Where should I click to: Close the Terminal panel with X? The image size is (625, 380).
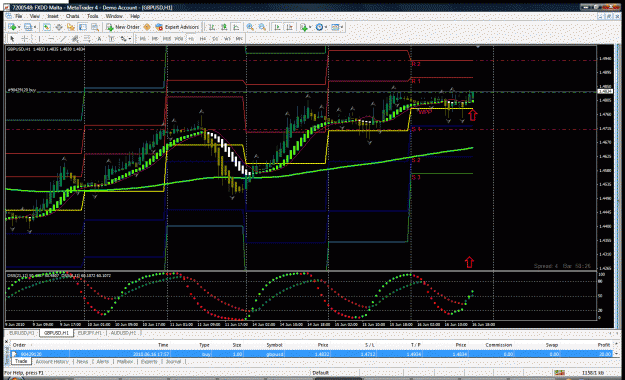tap(6, 342)
